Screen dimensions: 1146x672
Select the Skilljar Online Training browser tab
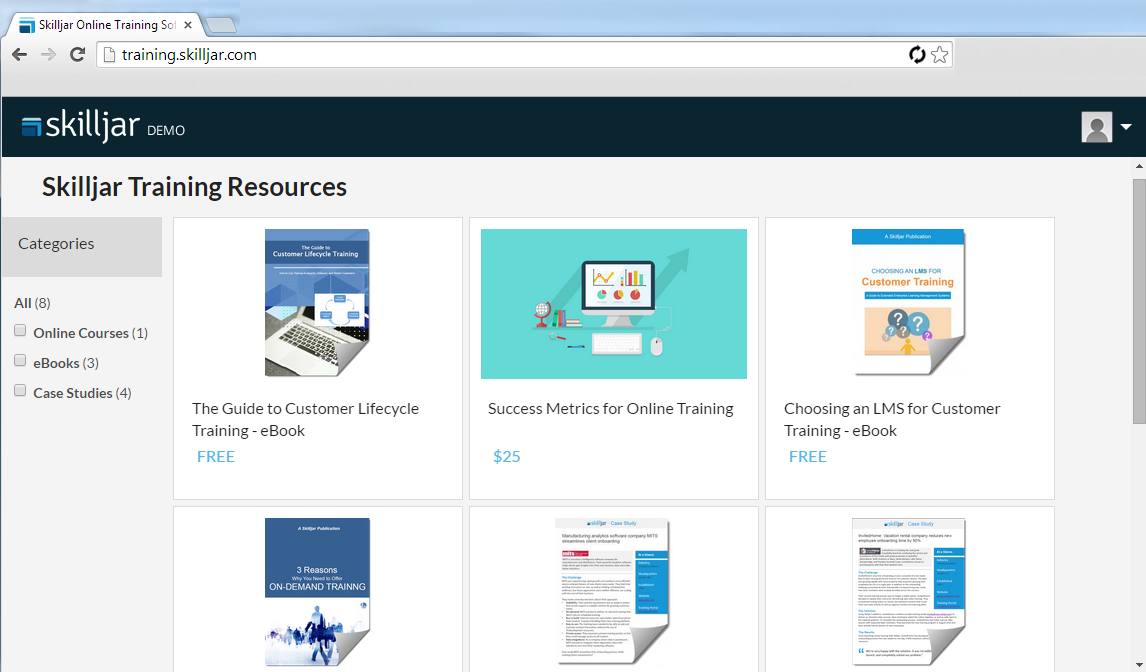pyautogui.click(x=107, y=25)
